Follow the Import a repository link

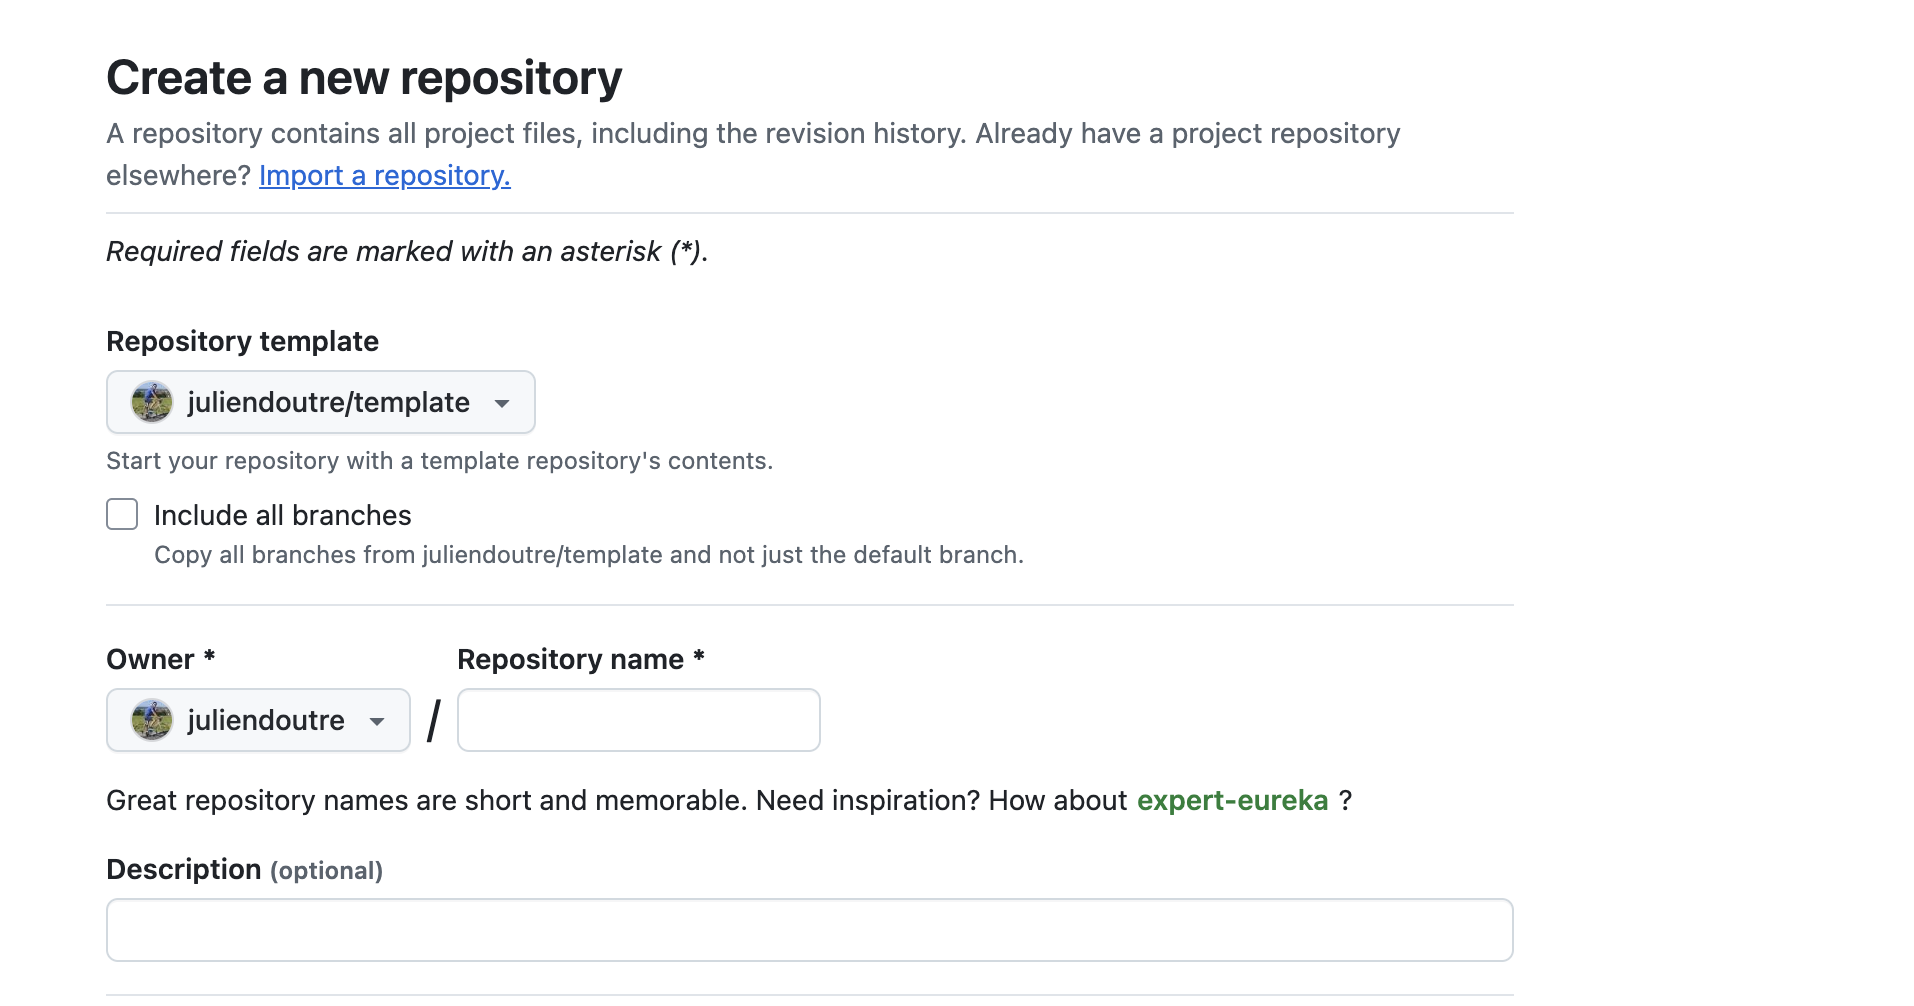pyautogui.click(x=385, y=175)
